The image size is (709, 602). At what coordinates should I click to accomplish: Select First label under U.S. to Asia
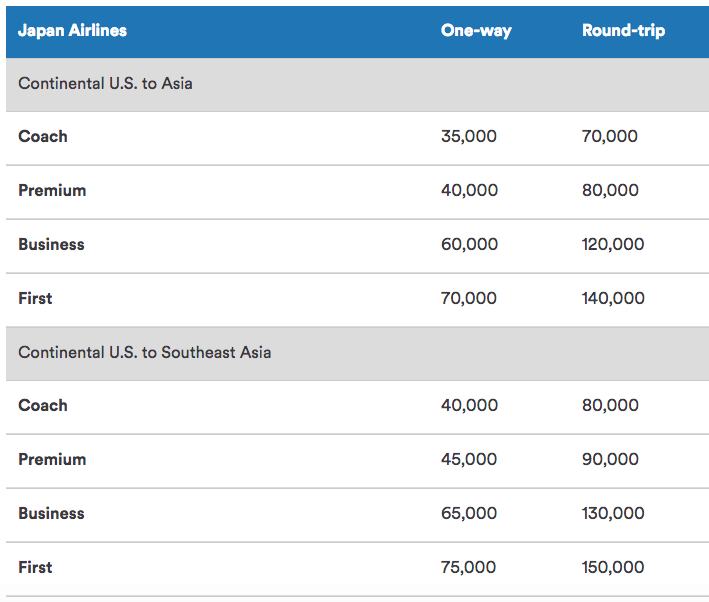pos(35,298)
